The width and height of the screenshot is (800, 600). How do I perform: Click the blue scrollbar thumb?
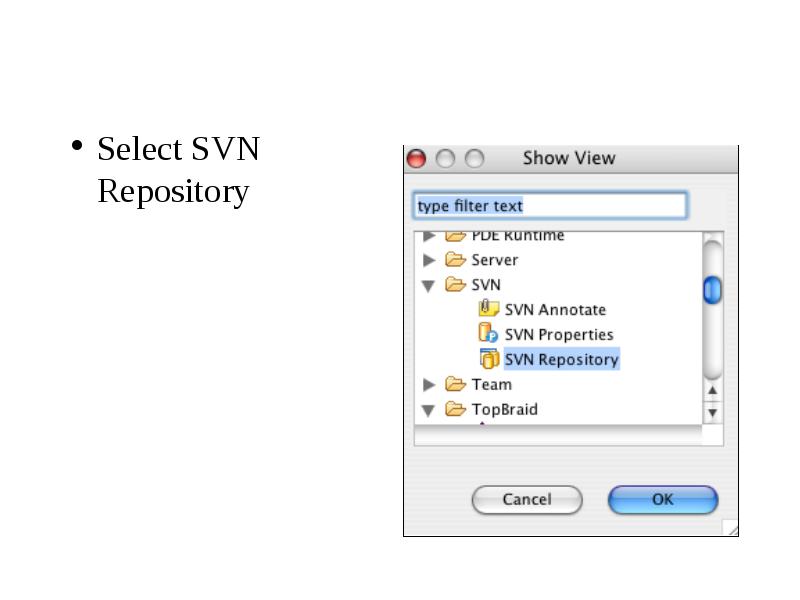(712, 290)
